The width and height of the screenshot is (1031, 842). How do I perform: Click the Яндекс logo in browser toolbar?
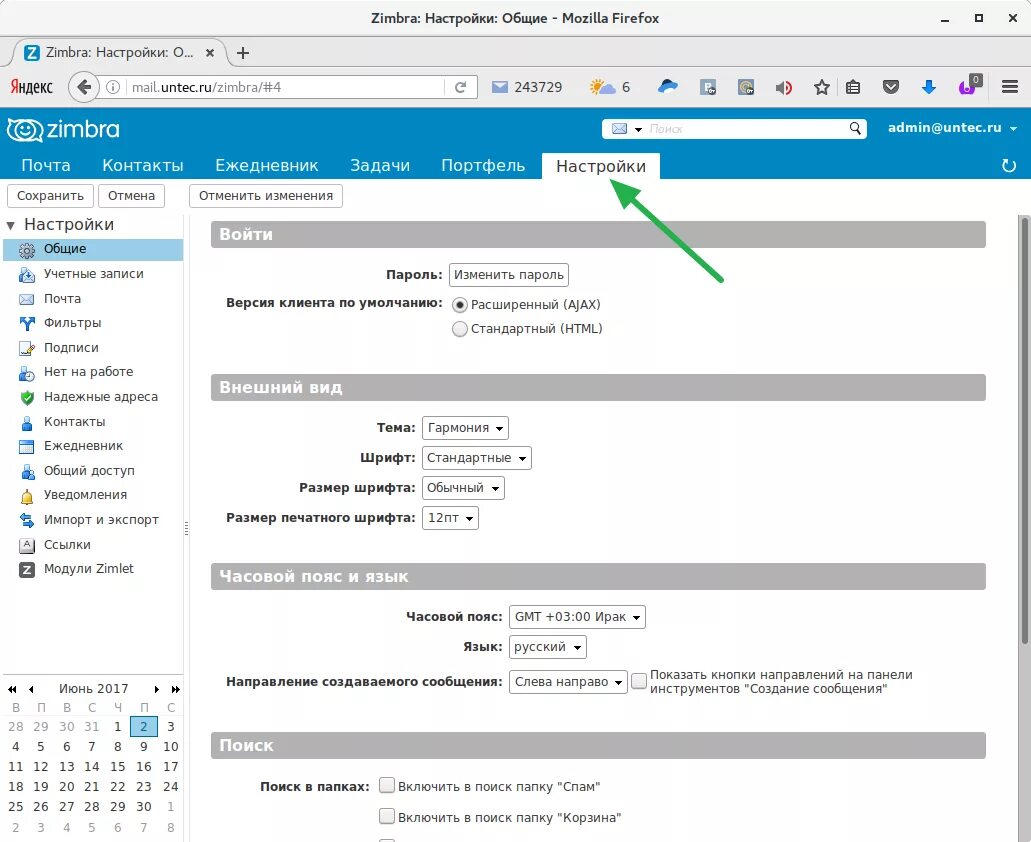[x=31, y=87]
